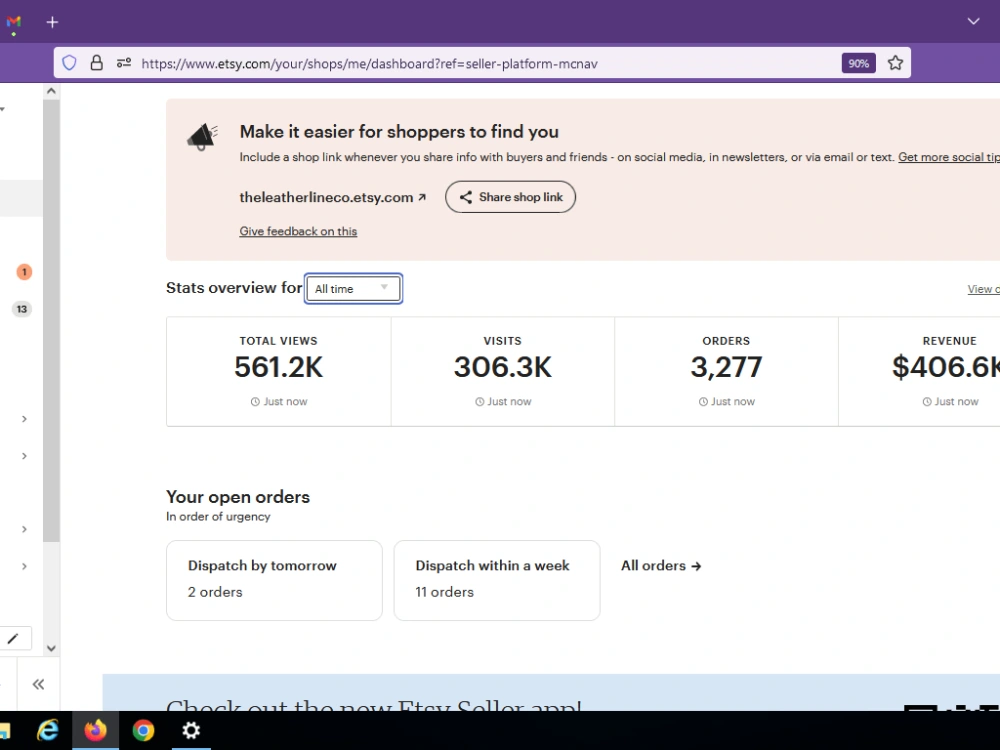Image resolution: width=1000 pixels, height=750 pixels.
Task: Open theleatherlineco.etsy.com shop link
Action: 332,197
